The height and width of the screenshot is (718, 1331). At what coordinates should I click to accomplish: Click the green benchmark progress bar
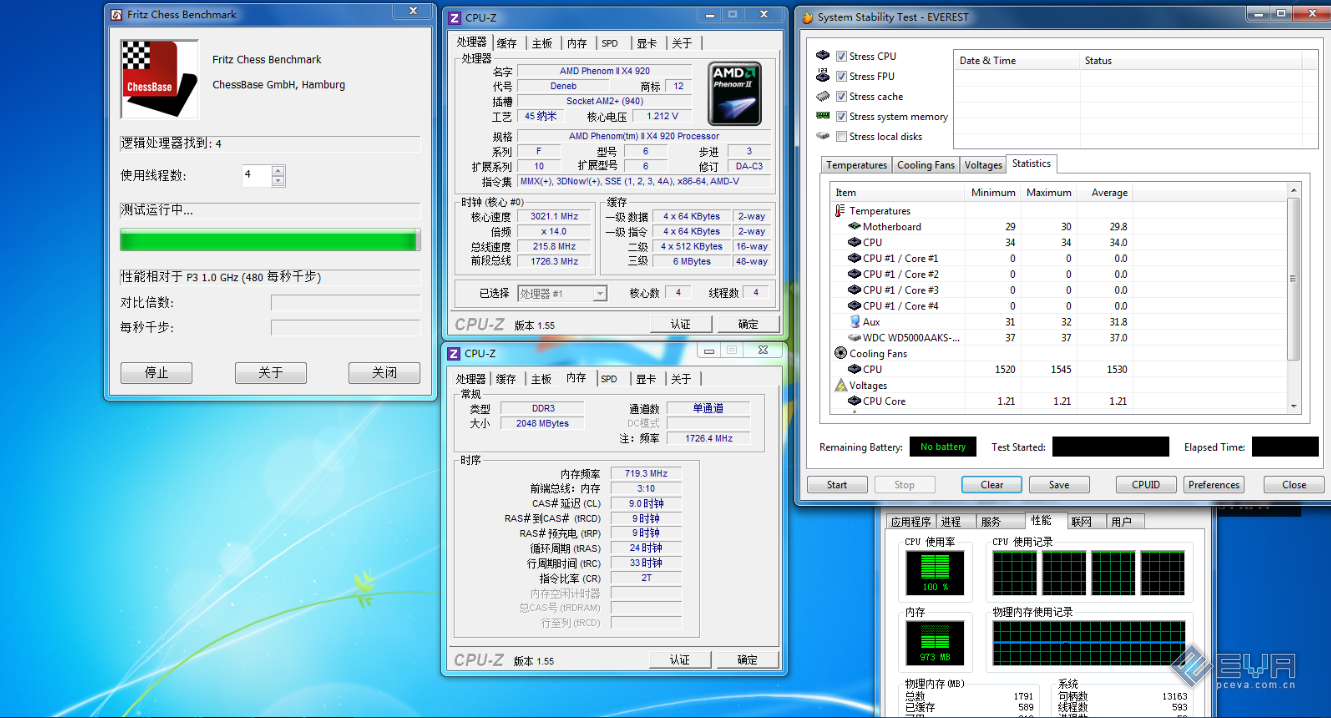[x=268, y=240]
